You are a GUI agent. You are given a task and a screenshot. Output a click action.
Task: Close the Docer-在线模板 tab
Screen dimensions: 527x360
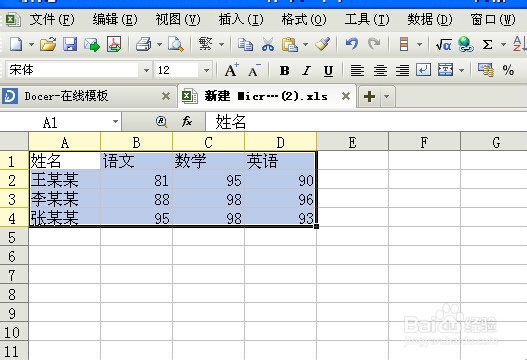[166, 96]
